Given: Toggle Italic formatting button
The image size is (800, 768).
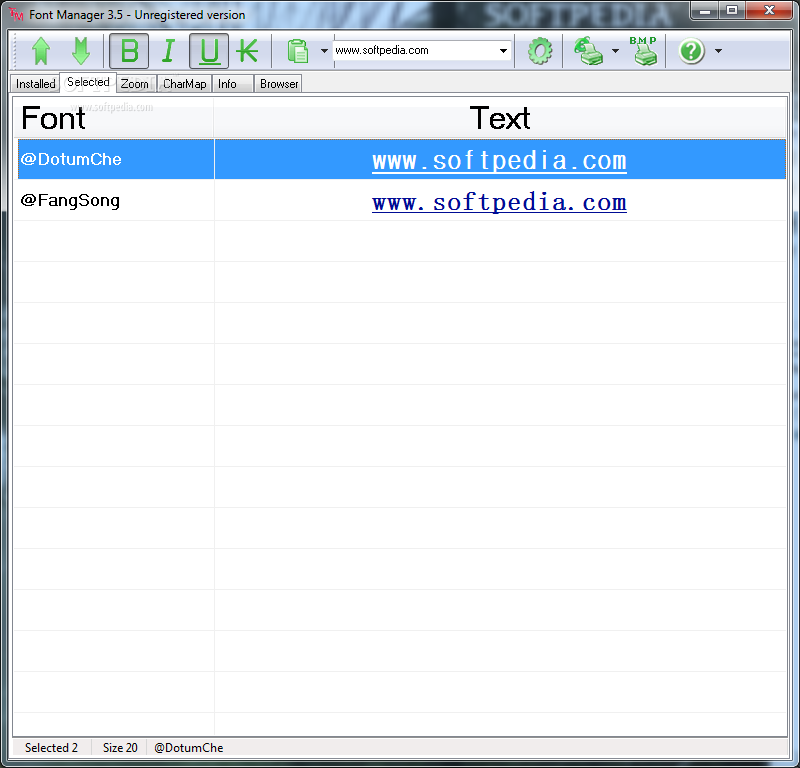Looking at the screenshot, I should click(168, 51).
